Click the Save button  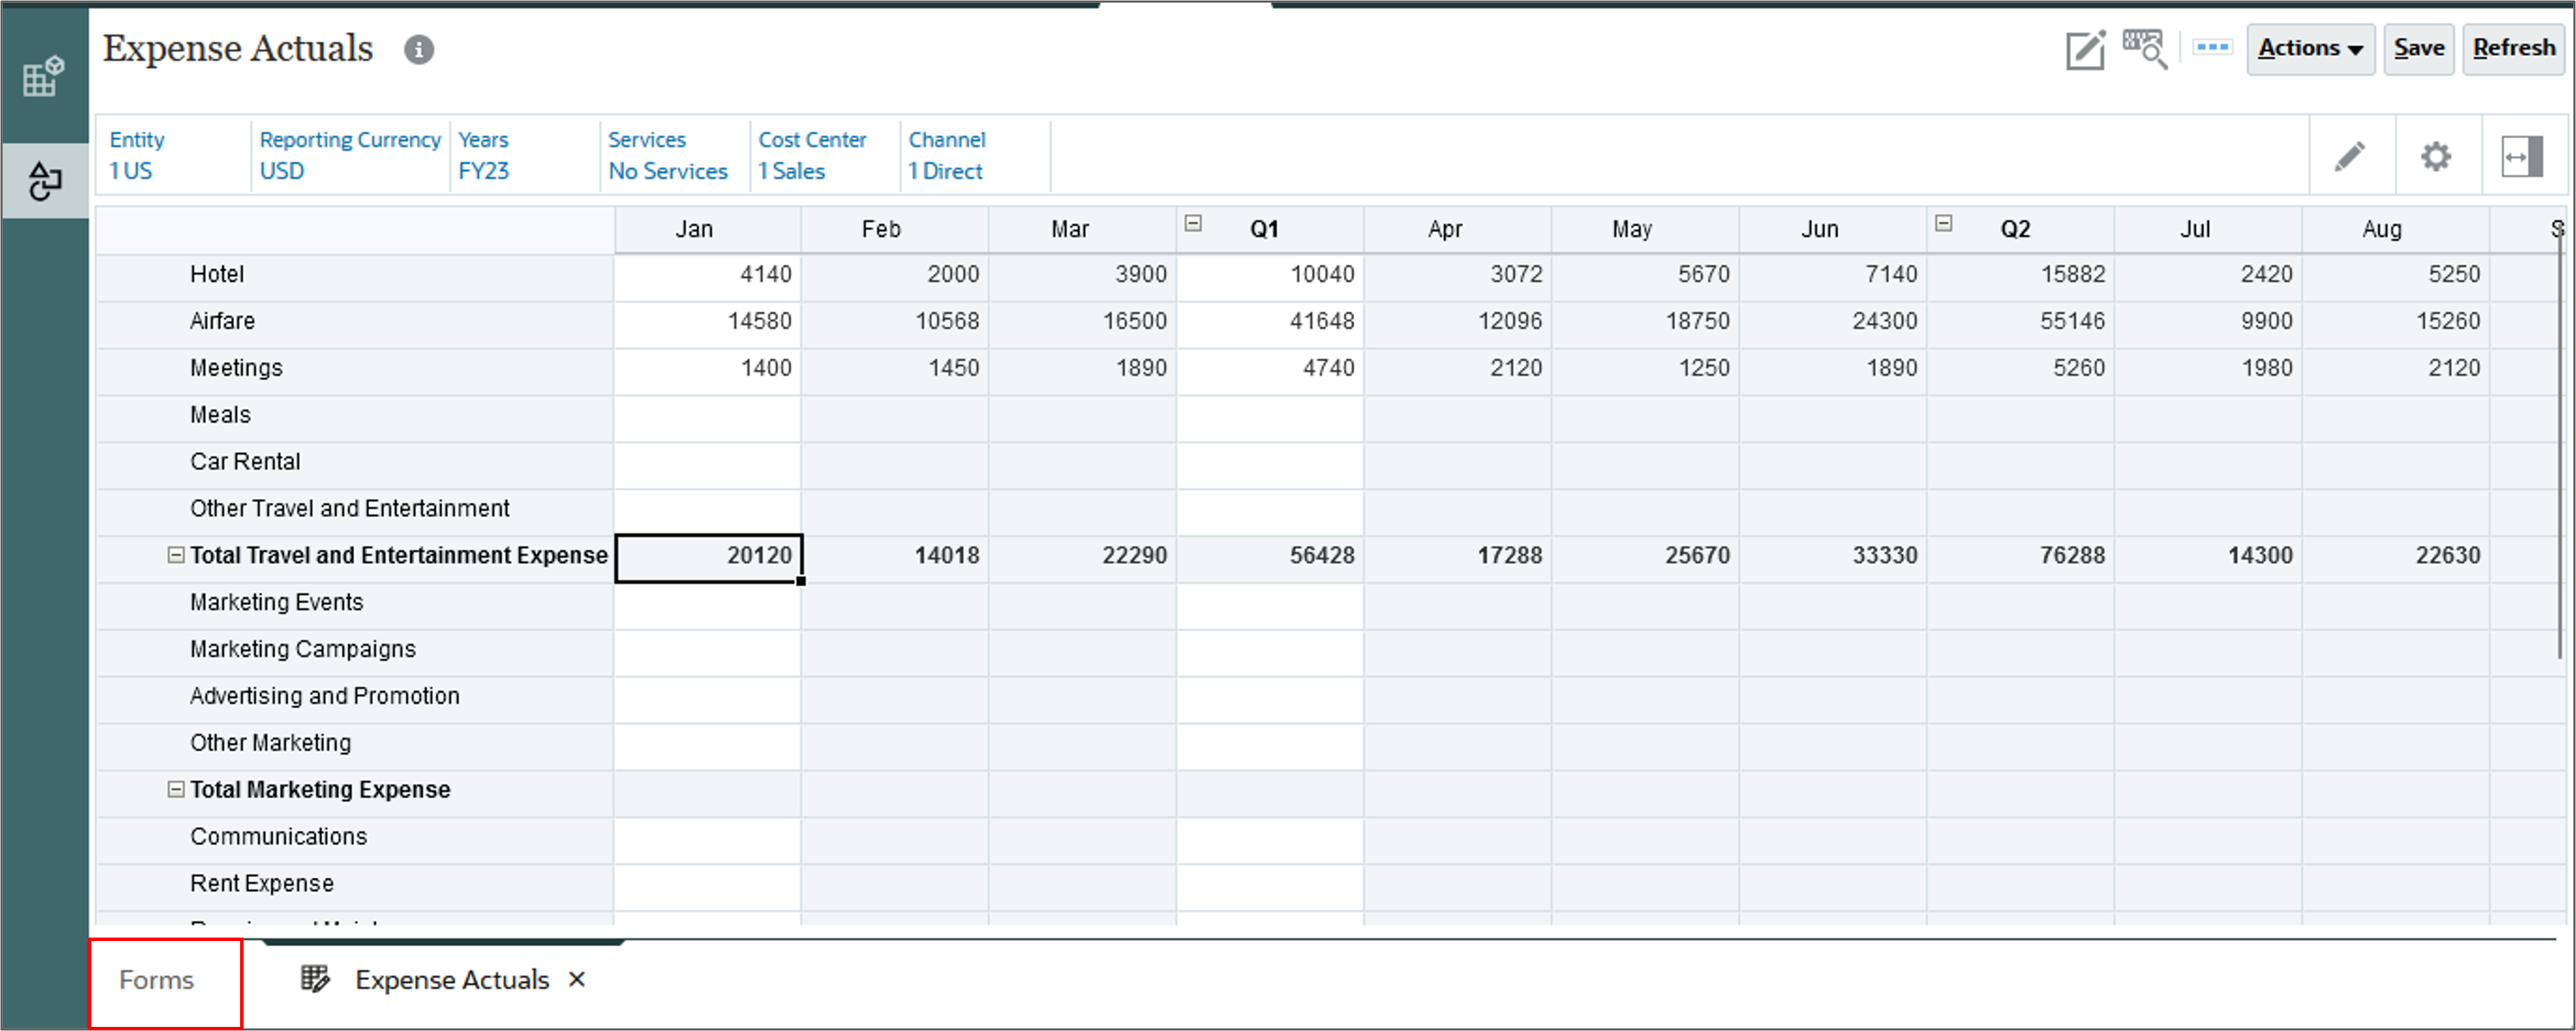click(2419, 48)
